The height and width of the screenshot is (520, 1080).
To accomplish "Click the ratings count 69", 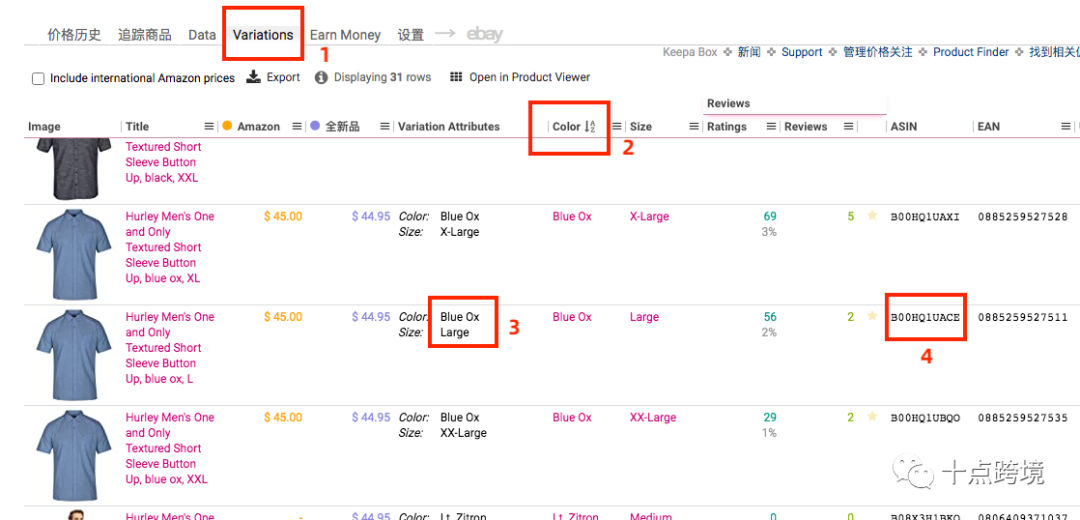I will coord(769,216).
